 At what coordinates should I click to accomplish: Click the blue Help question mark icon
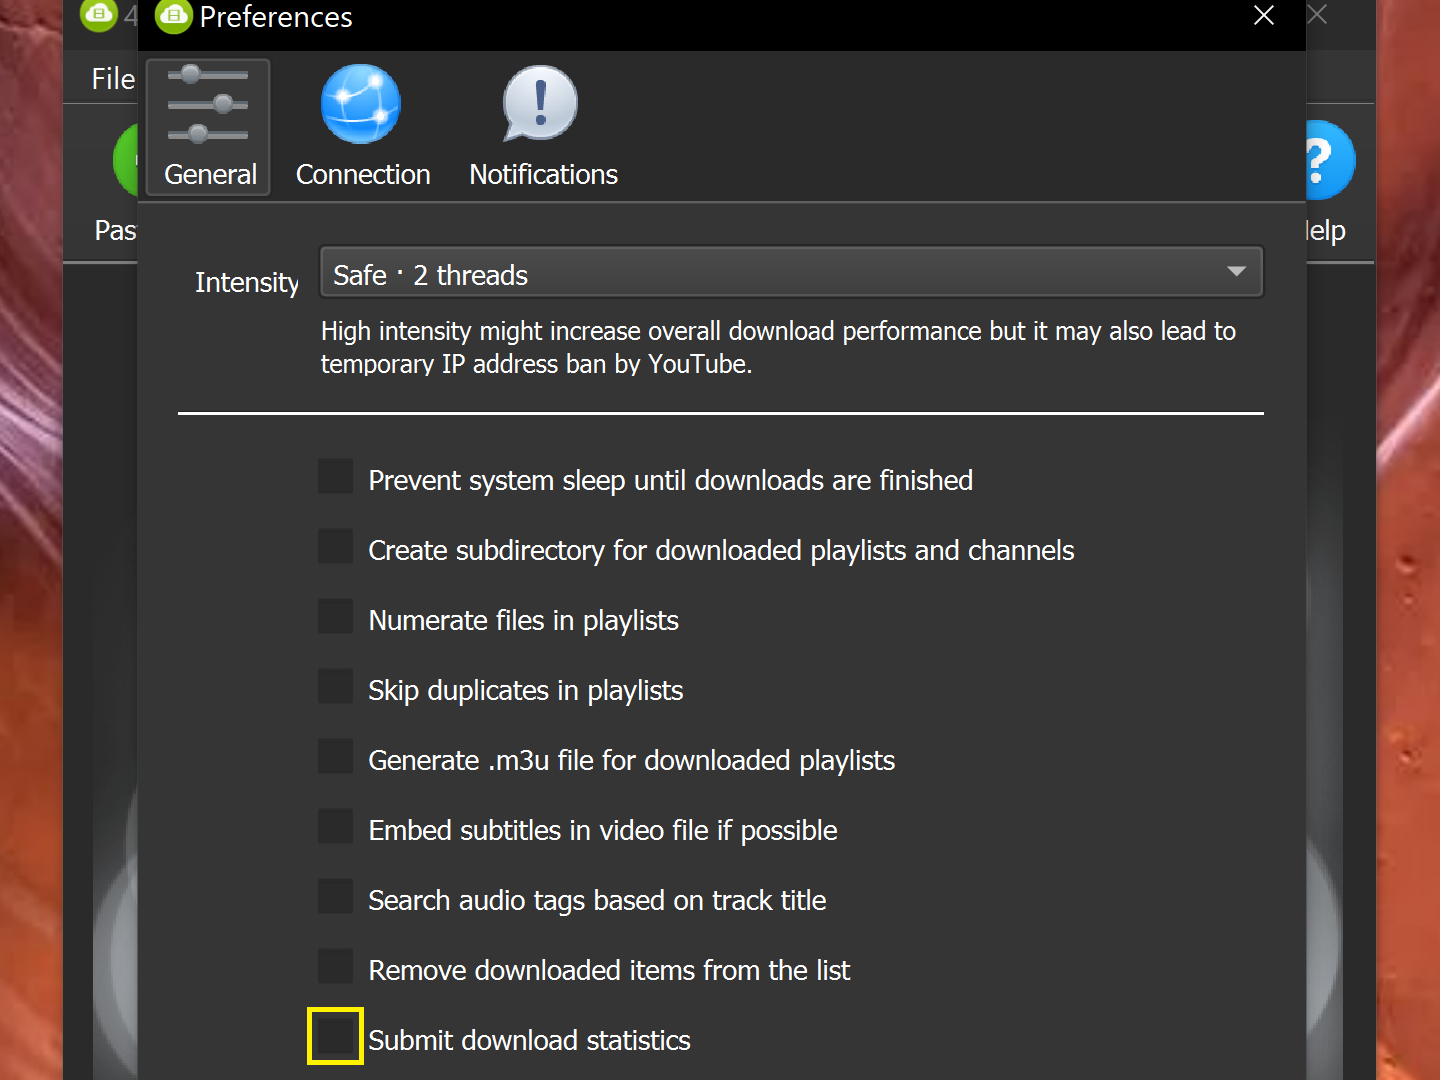(x=1329, y=160)
